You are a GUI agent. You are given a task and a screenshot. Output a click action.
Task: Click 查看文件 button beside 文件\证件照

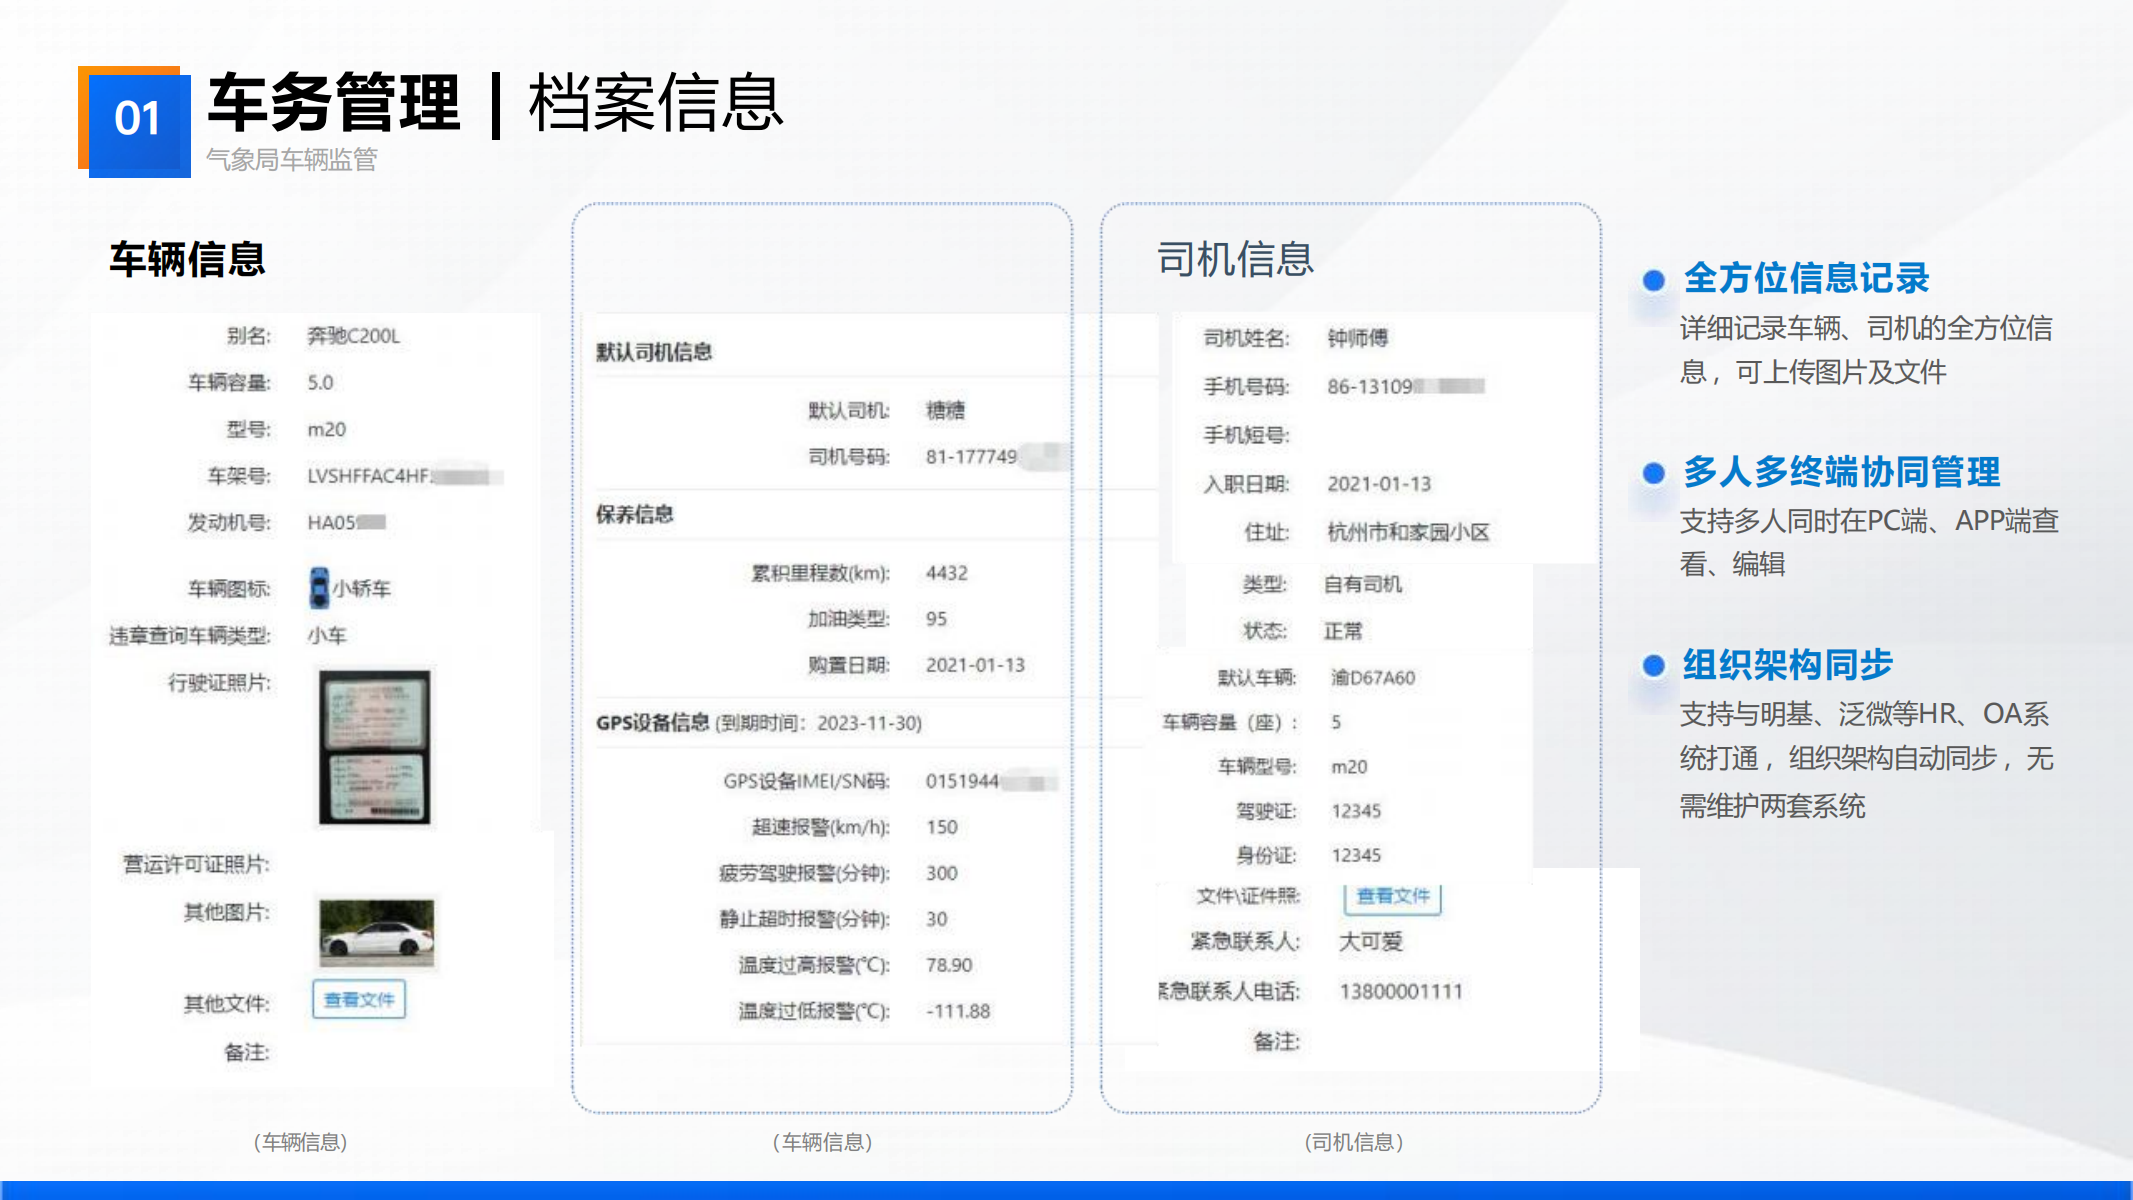pos(1392,896)
